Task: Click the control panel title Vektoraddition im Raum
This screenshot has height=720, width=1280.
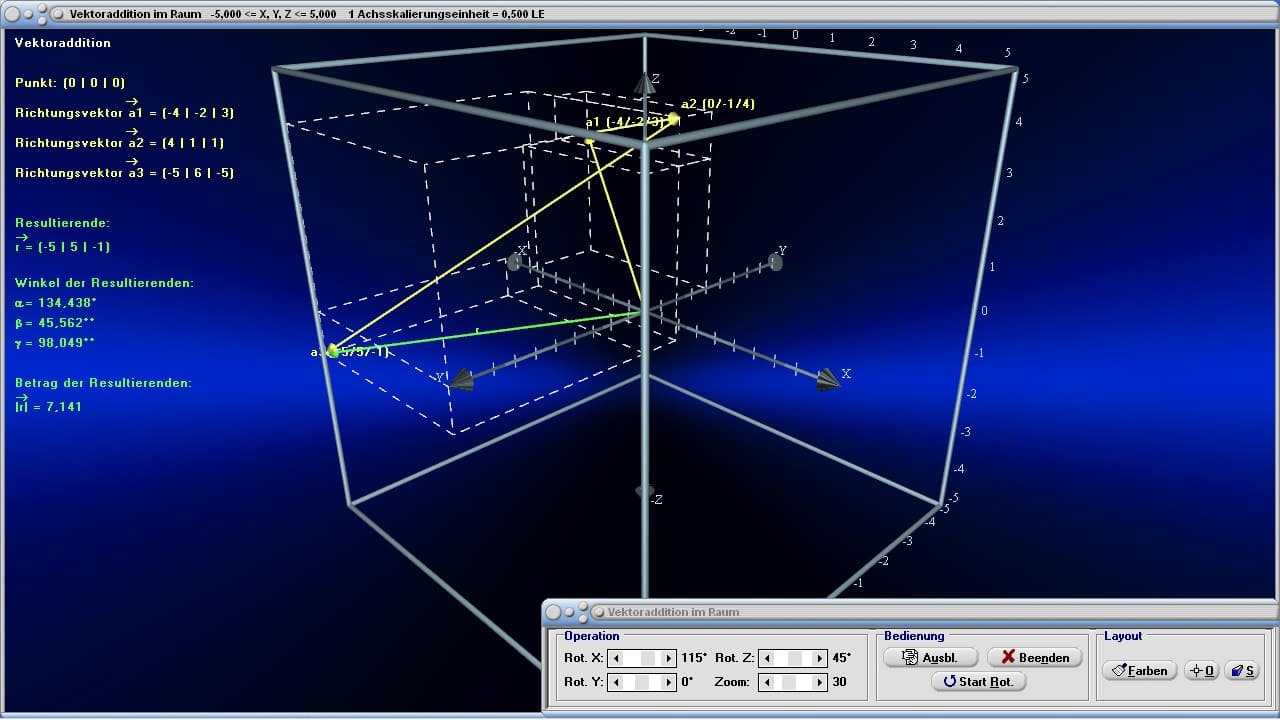Action: 673,611
